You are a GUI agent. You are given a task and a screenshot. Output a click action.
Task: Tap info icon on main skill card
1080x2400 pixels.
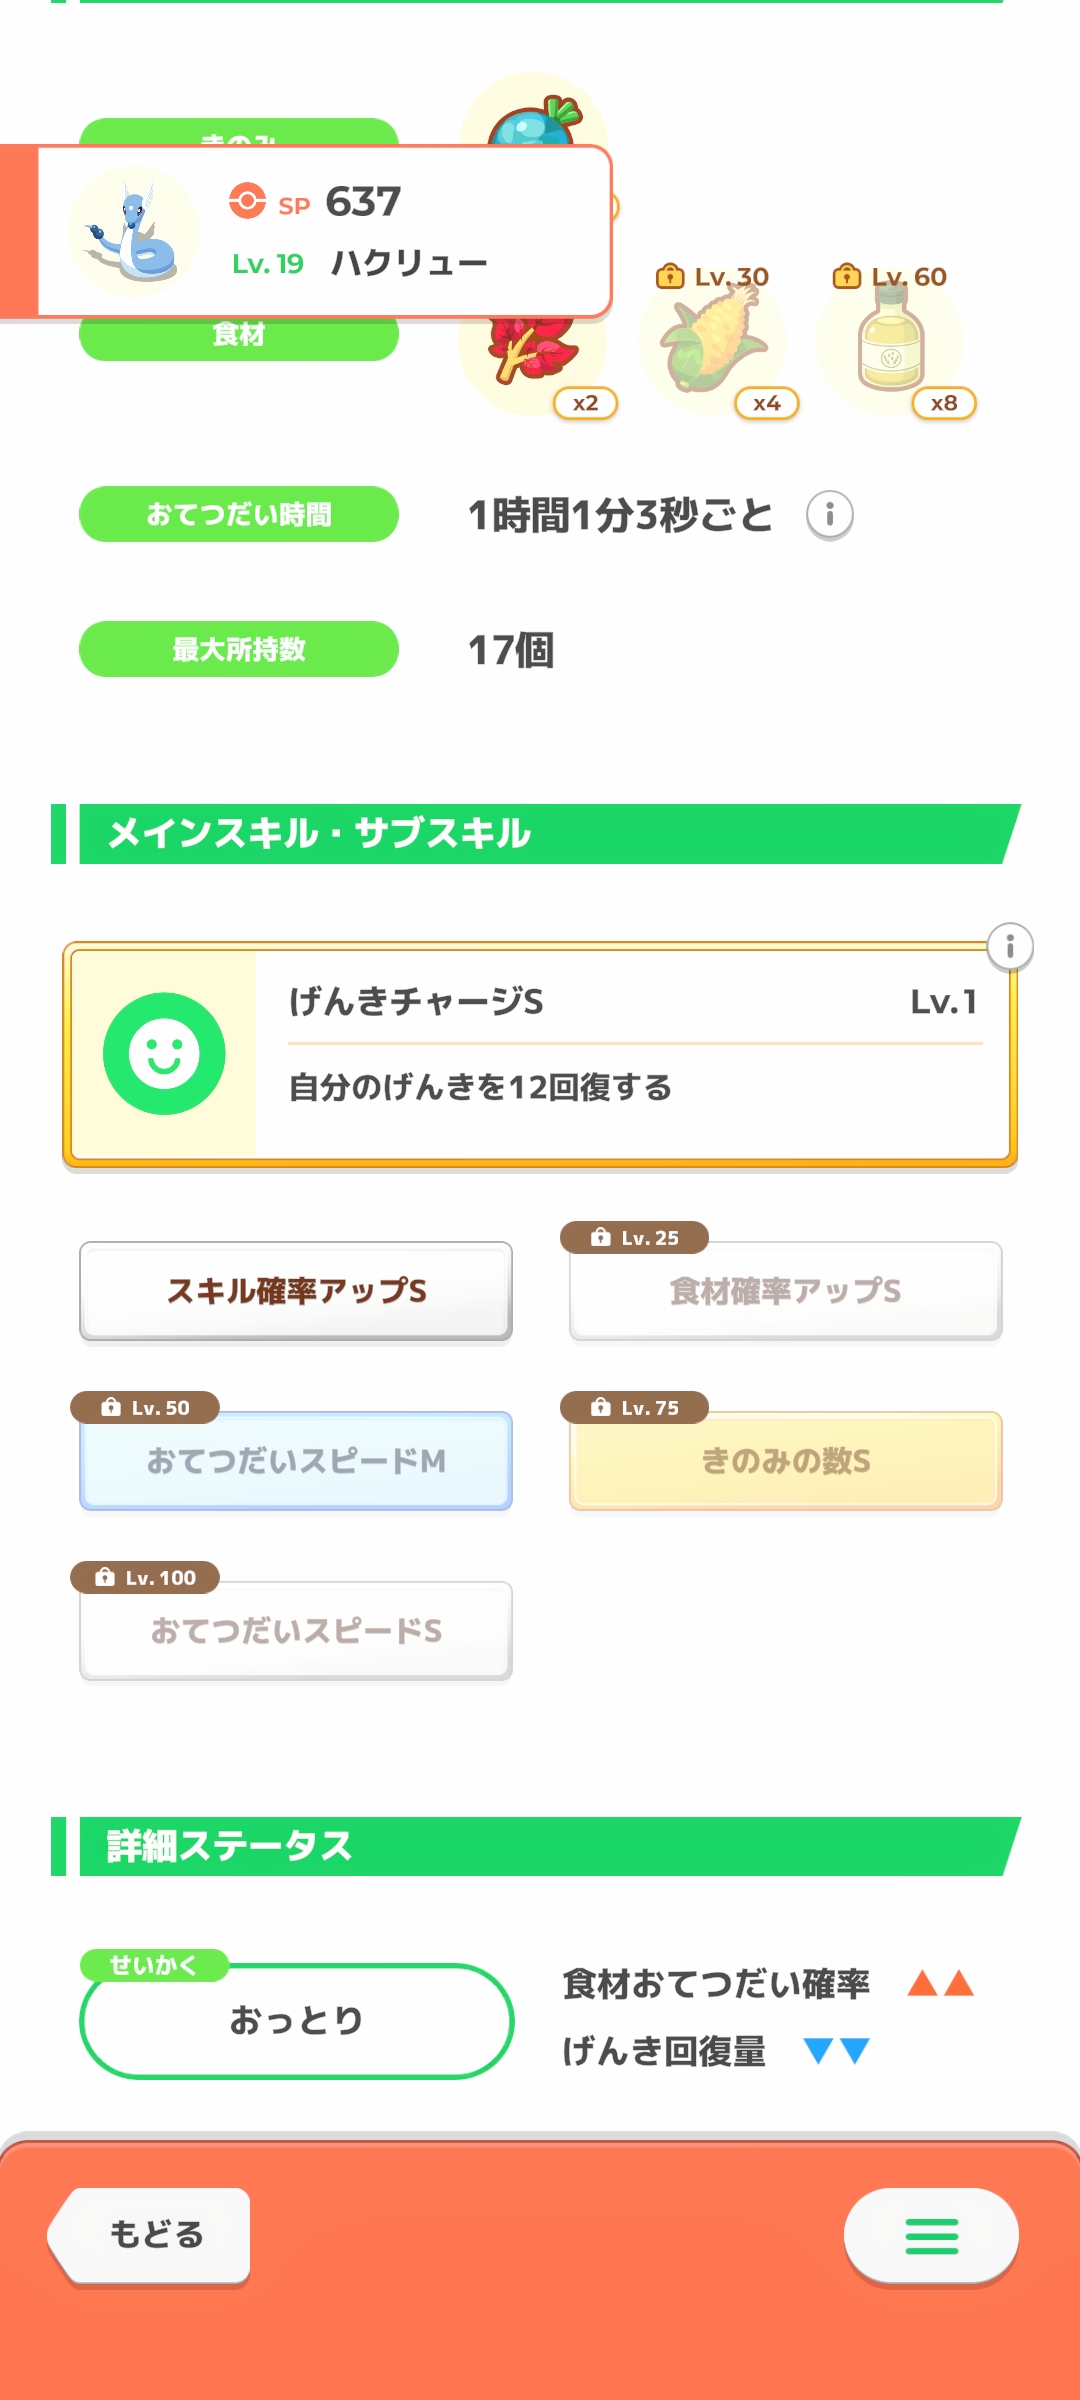(x=1010, y=946)
